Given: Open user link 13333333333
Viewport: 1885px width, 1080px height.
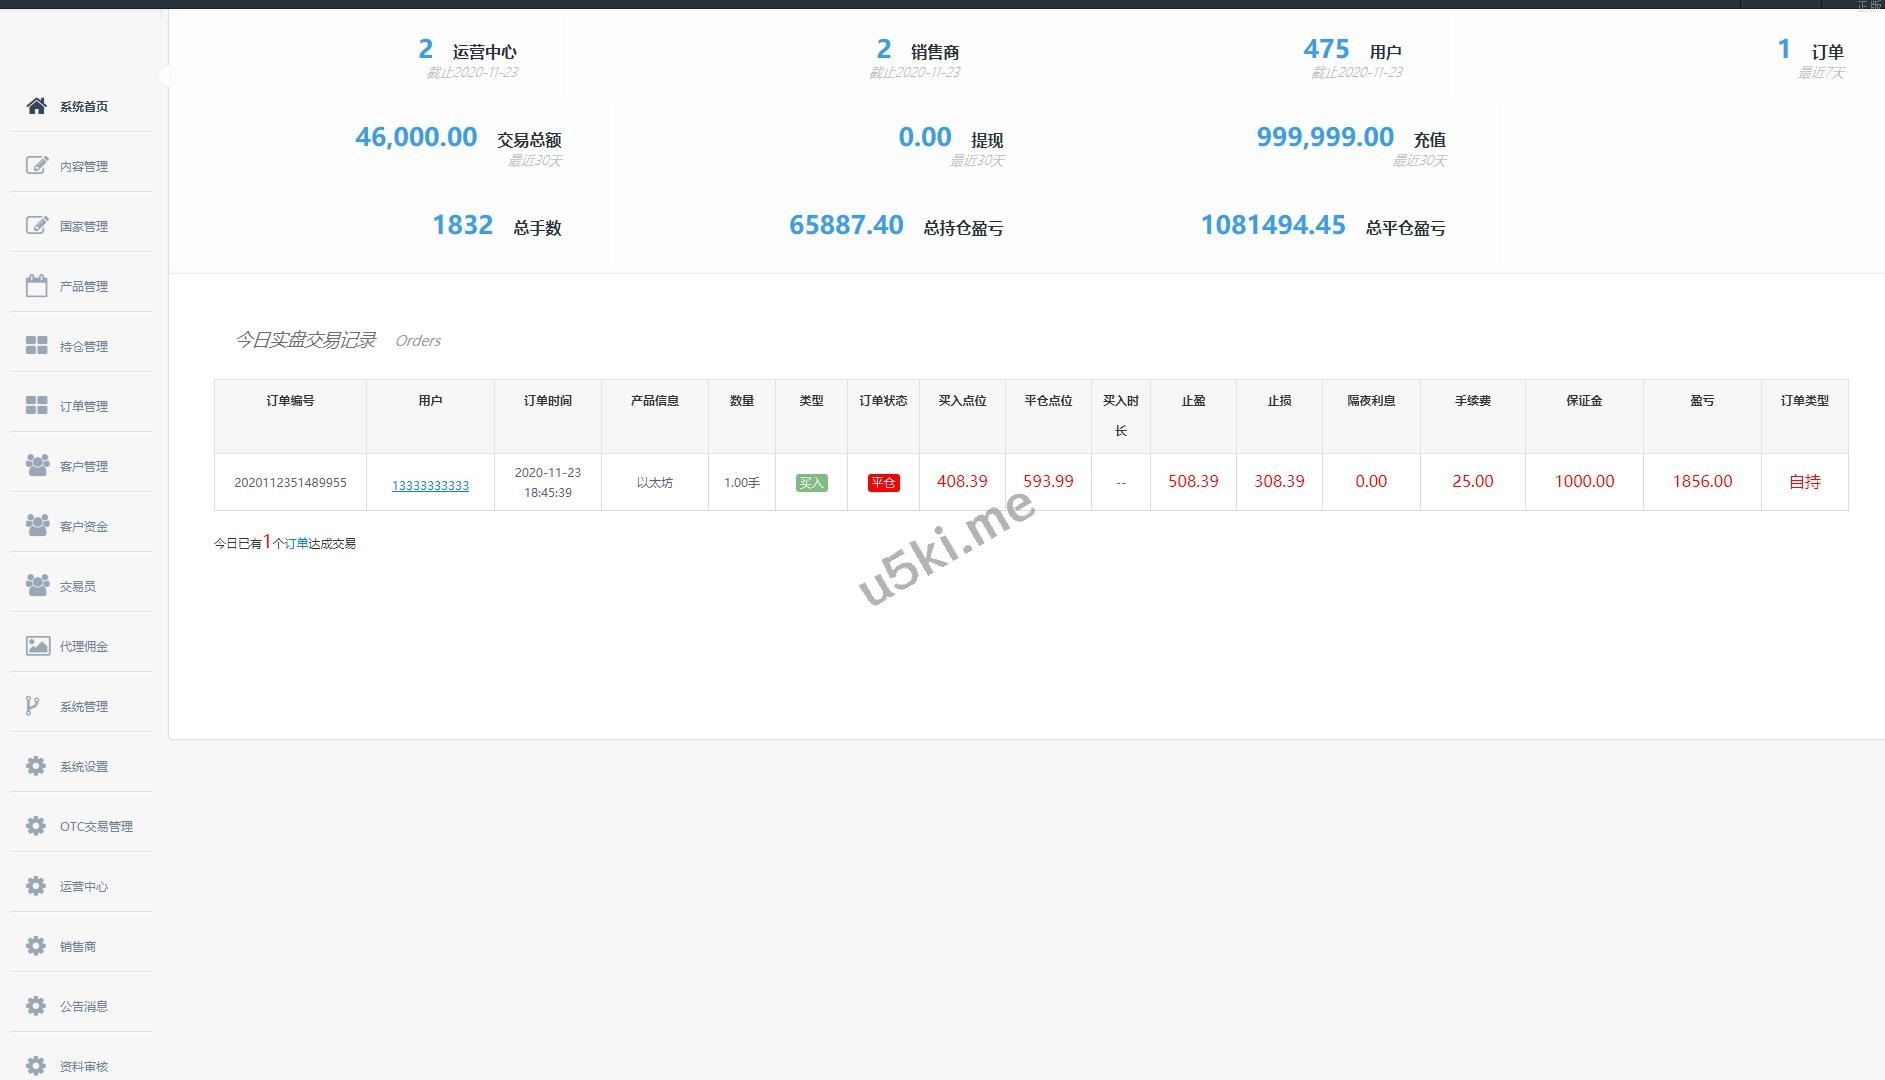Looking at the screenshot, I should coord(430,486).
